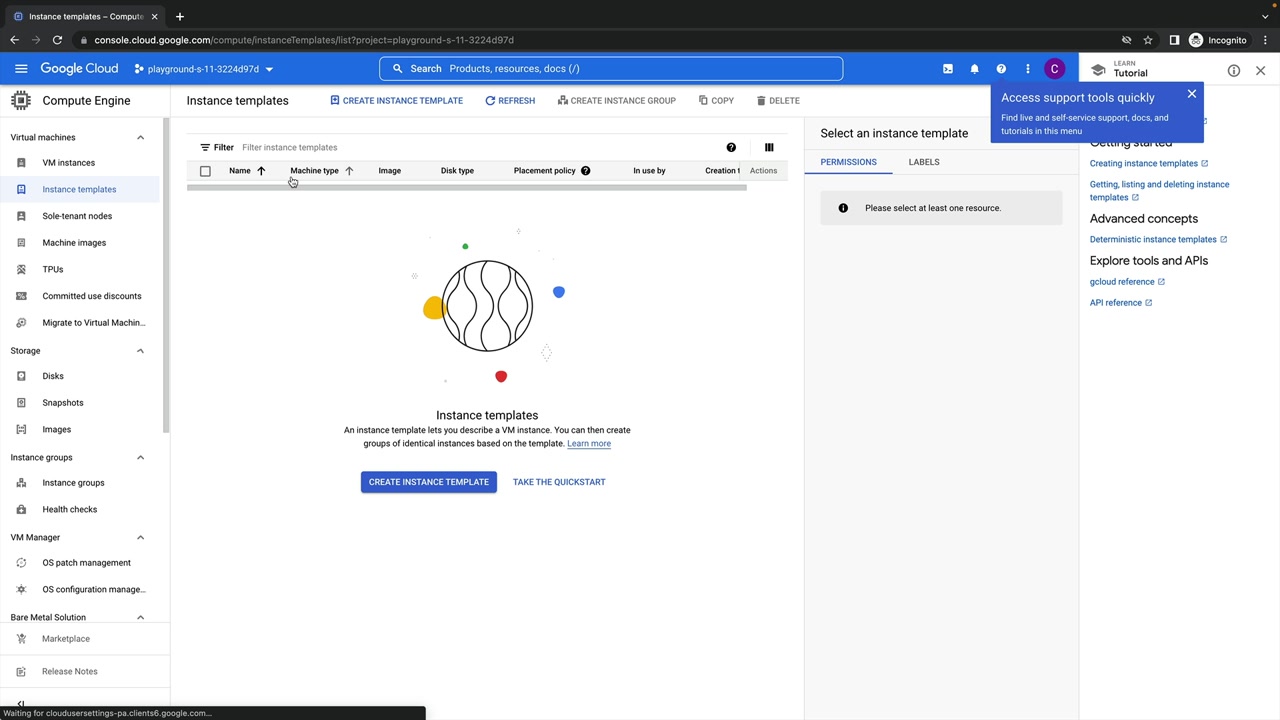Toggle the select-all table checkbox
This screenshot has height=720, width=1280.
point(205,171)
